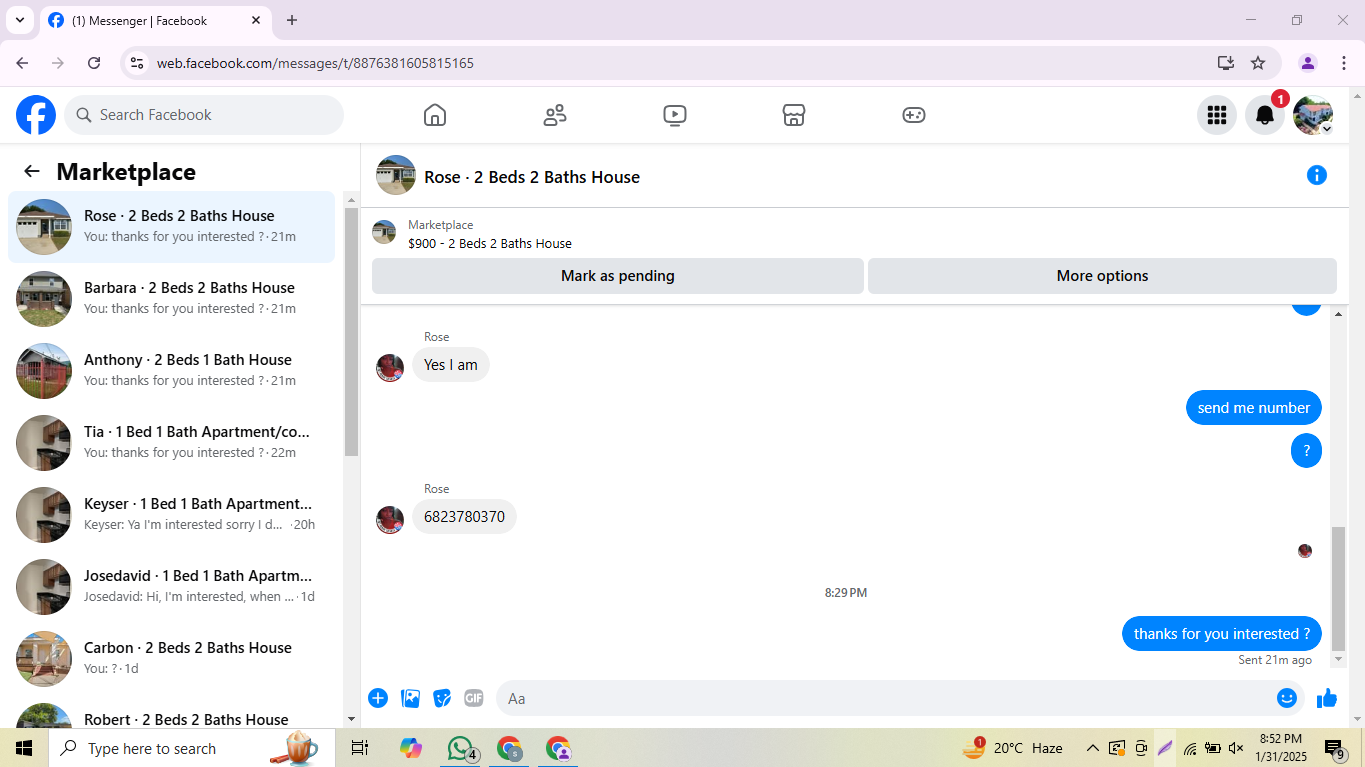Image resolution: width=1365 pixels, height=767 pixels.
Task: Click the 'send me number' message bubble
Action: [x=1254, y=408]
